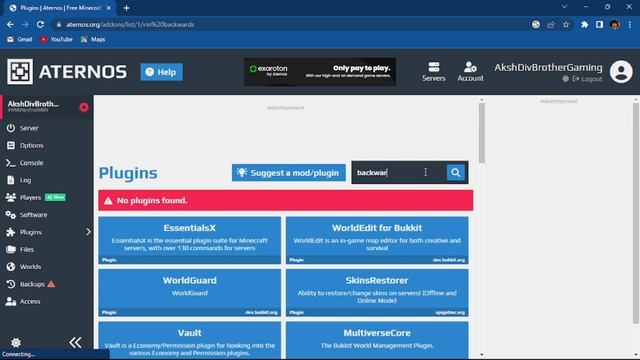
Task: Click the user avatar icon
Action: tap(621, 72)
